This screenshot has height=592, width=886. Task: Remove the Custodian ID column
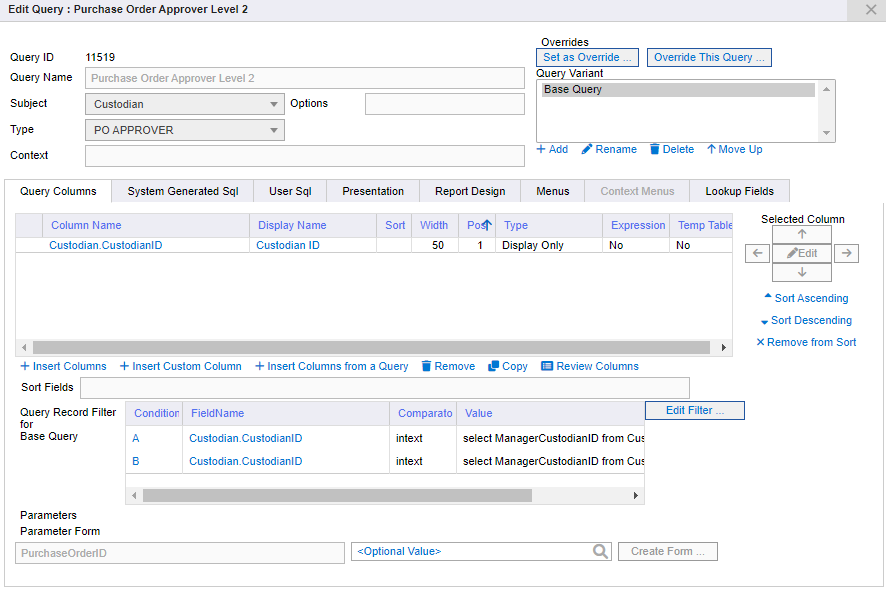tap(447, 366)
